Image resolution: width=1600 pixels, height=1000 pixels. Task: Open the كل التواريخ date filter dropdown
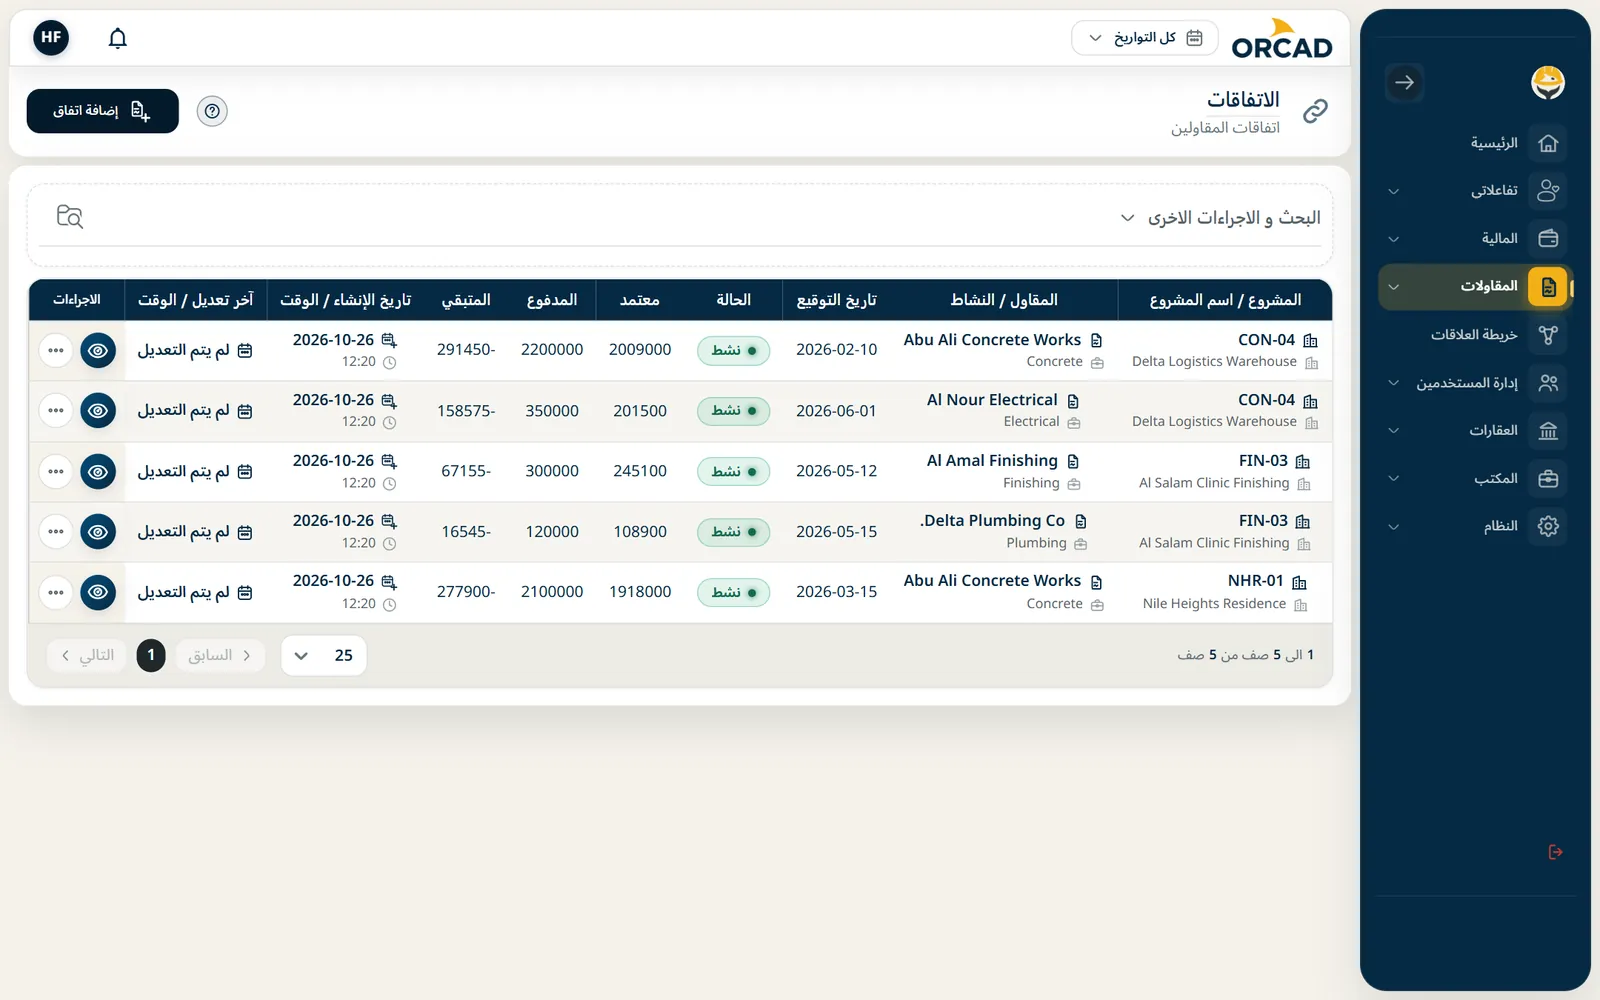[x=1145, y=38]
